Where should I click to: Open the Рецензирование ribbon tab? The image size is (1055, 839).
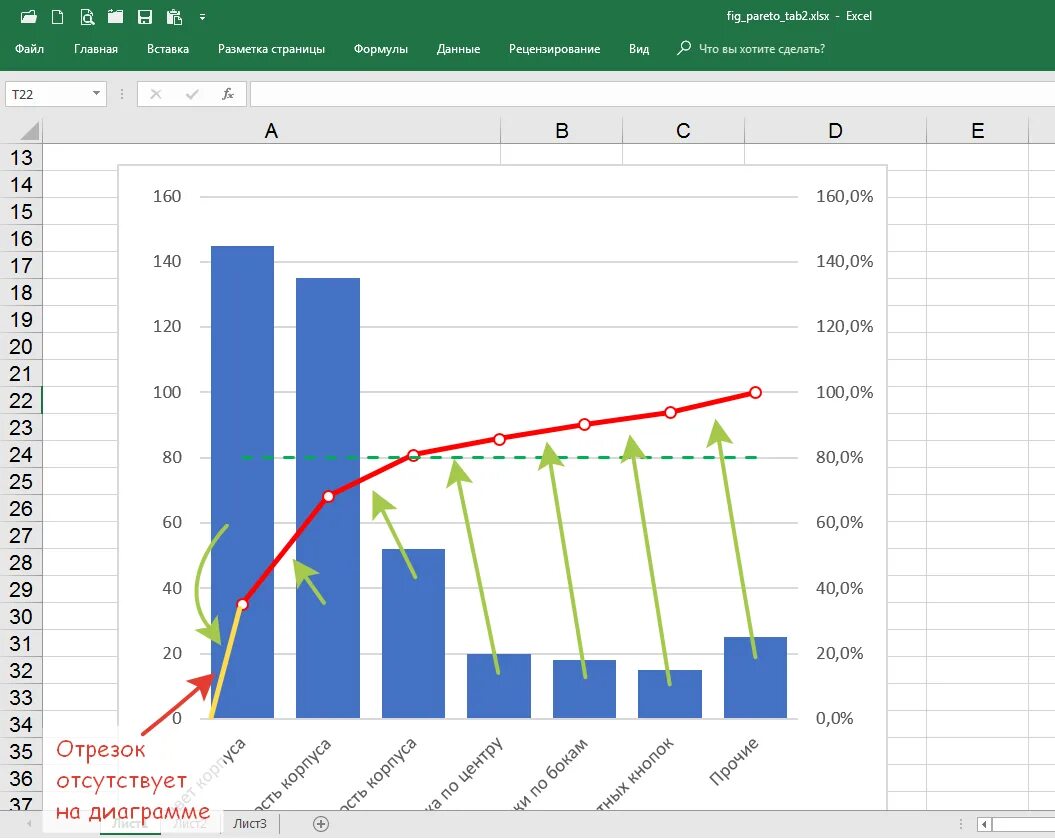click(554, 49)
